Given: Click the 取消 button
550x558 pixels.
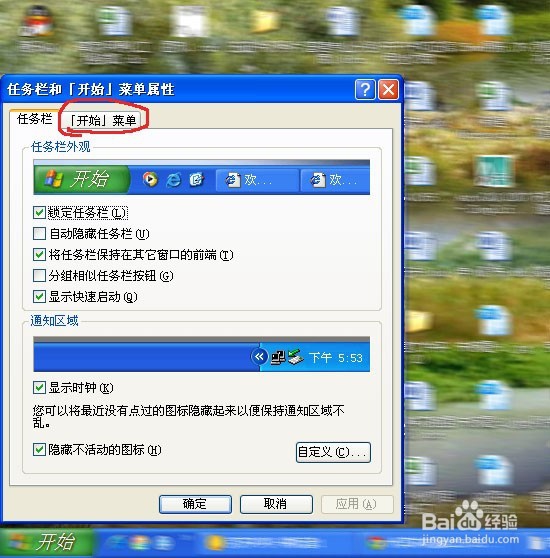Looking at the screenshot, I should click(276, 504).
